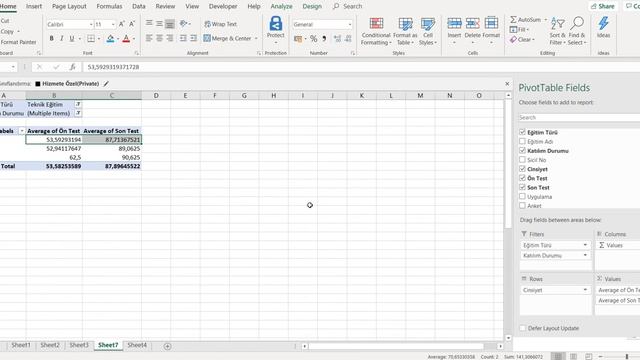640x360 pixels.
Task: Apply the red Font Color
Action: (x=126, y=38)
